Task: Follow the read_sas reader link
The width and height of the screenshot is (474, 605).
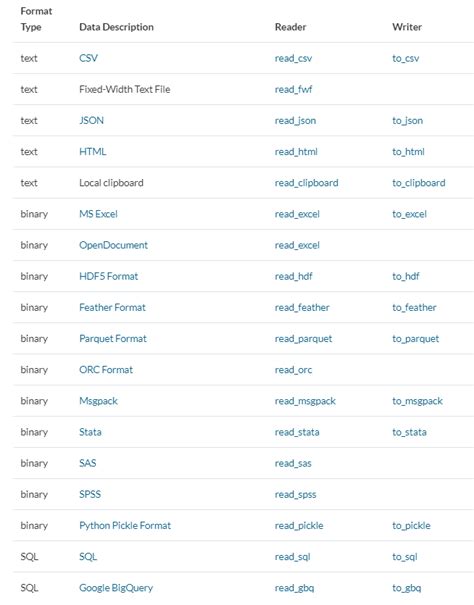Action: [x=293, y=463]
